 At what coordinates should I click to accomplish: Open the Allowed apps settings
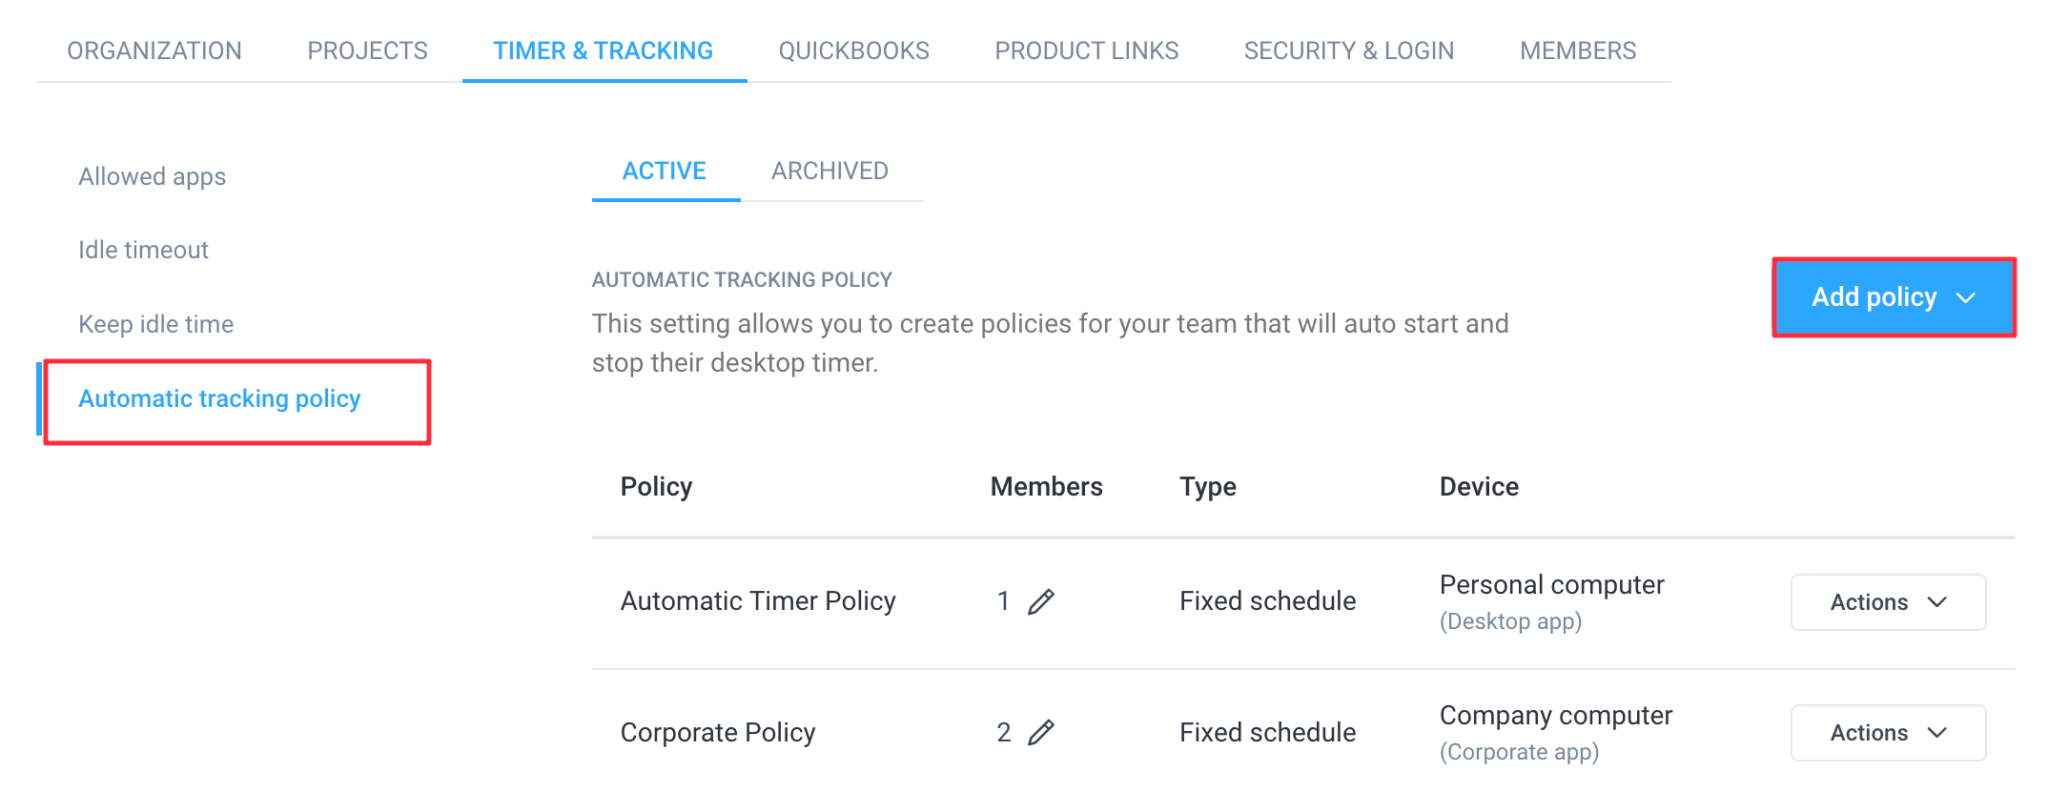[x=151, y=176]
